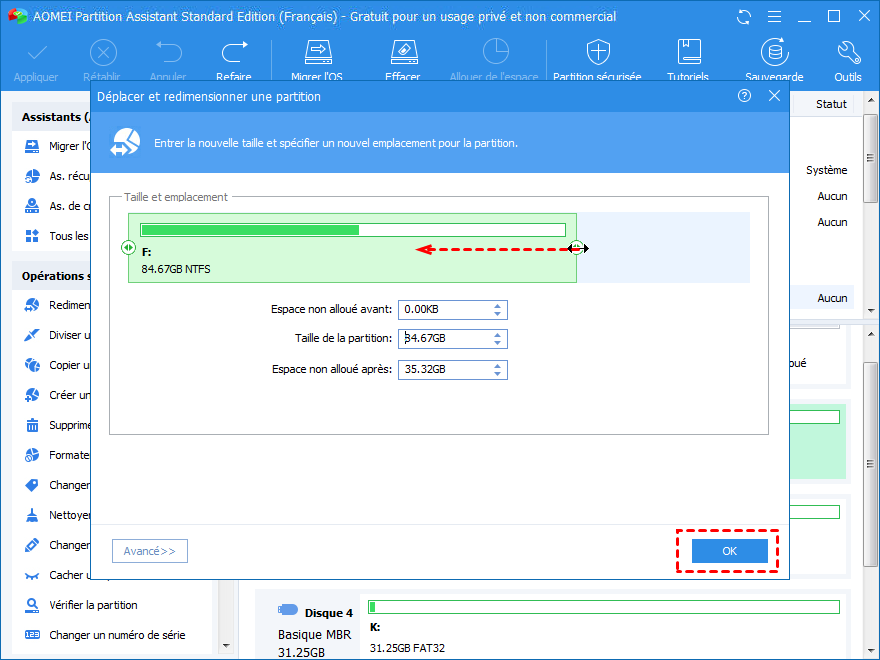Confirm with the OK button
This screenshot has width=880, height=660.
tap(730, 551)
